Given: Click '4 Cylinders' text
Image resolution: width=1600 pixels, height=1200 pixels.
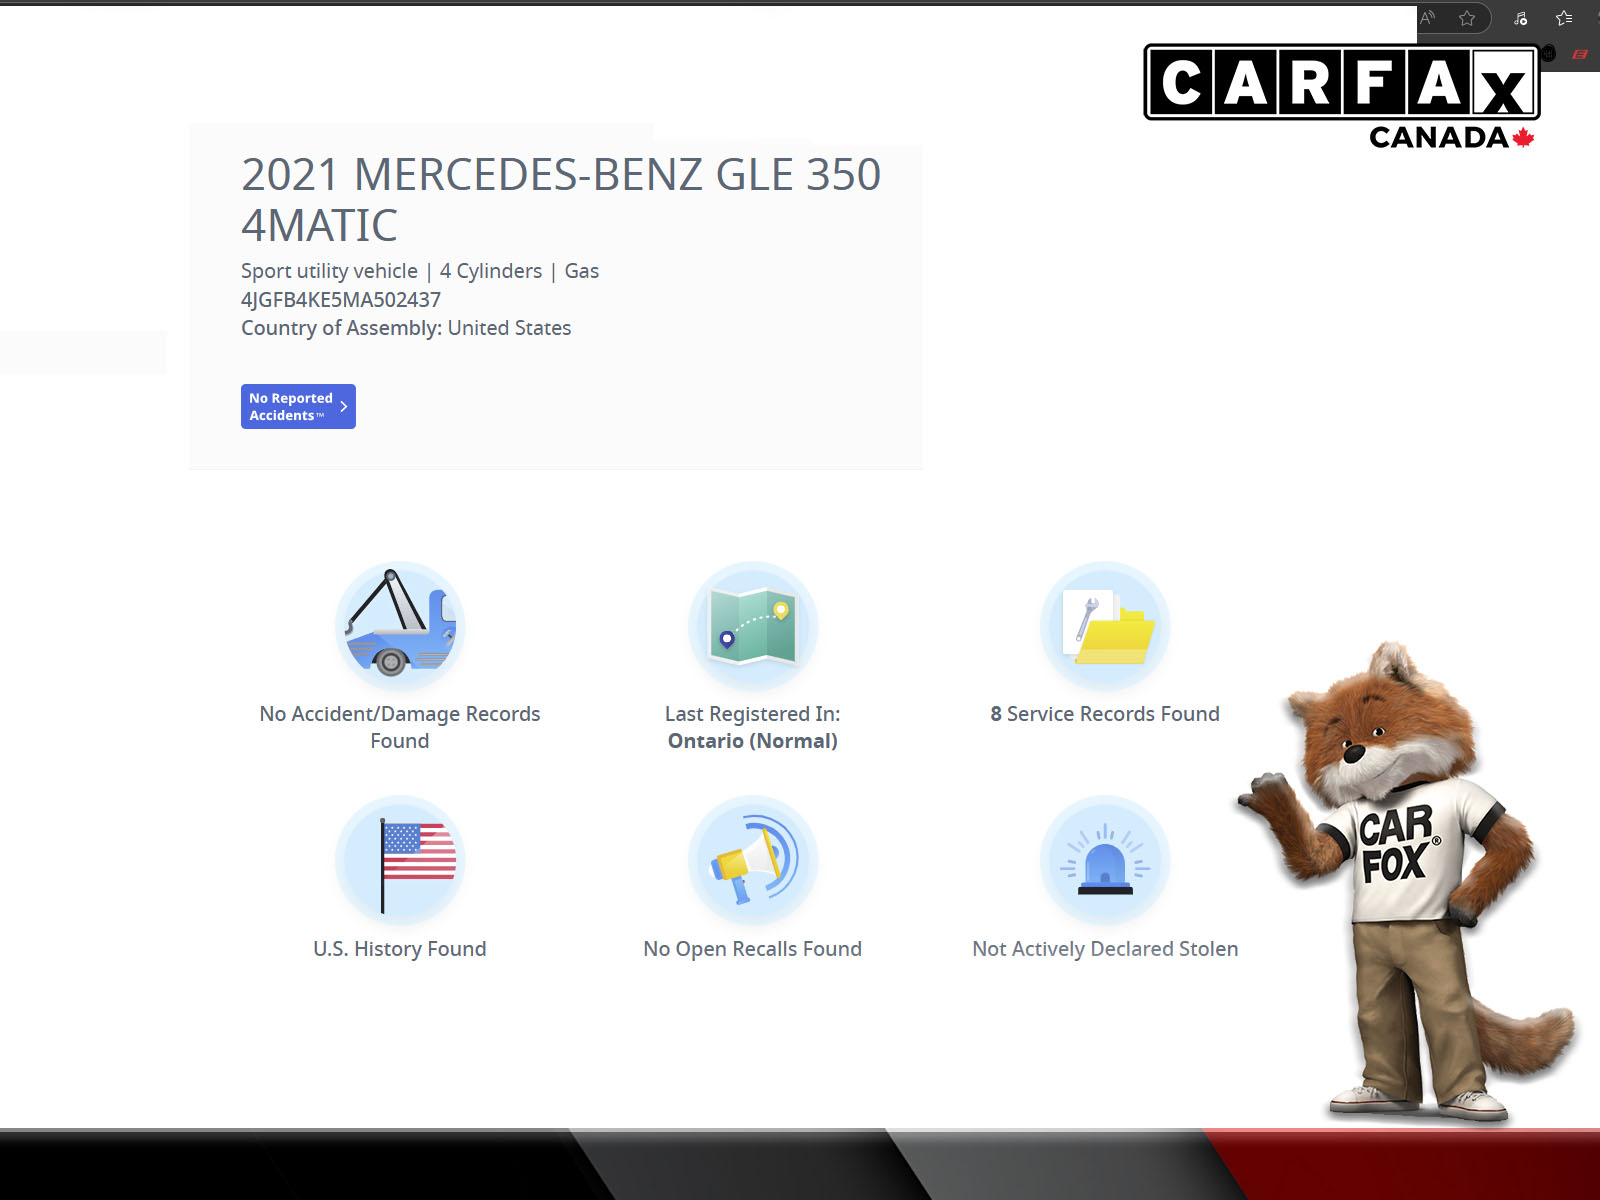Looking at the screenshot, I should tap(491, 271).
